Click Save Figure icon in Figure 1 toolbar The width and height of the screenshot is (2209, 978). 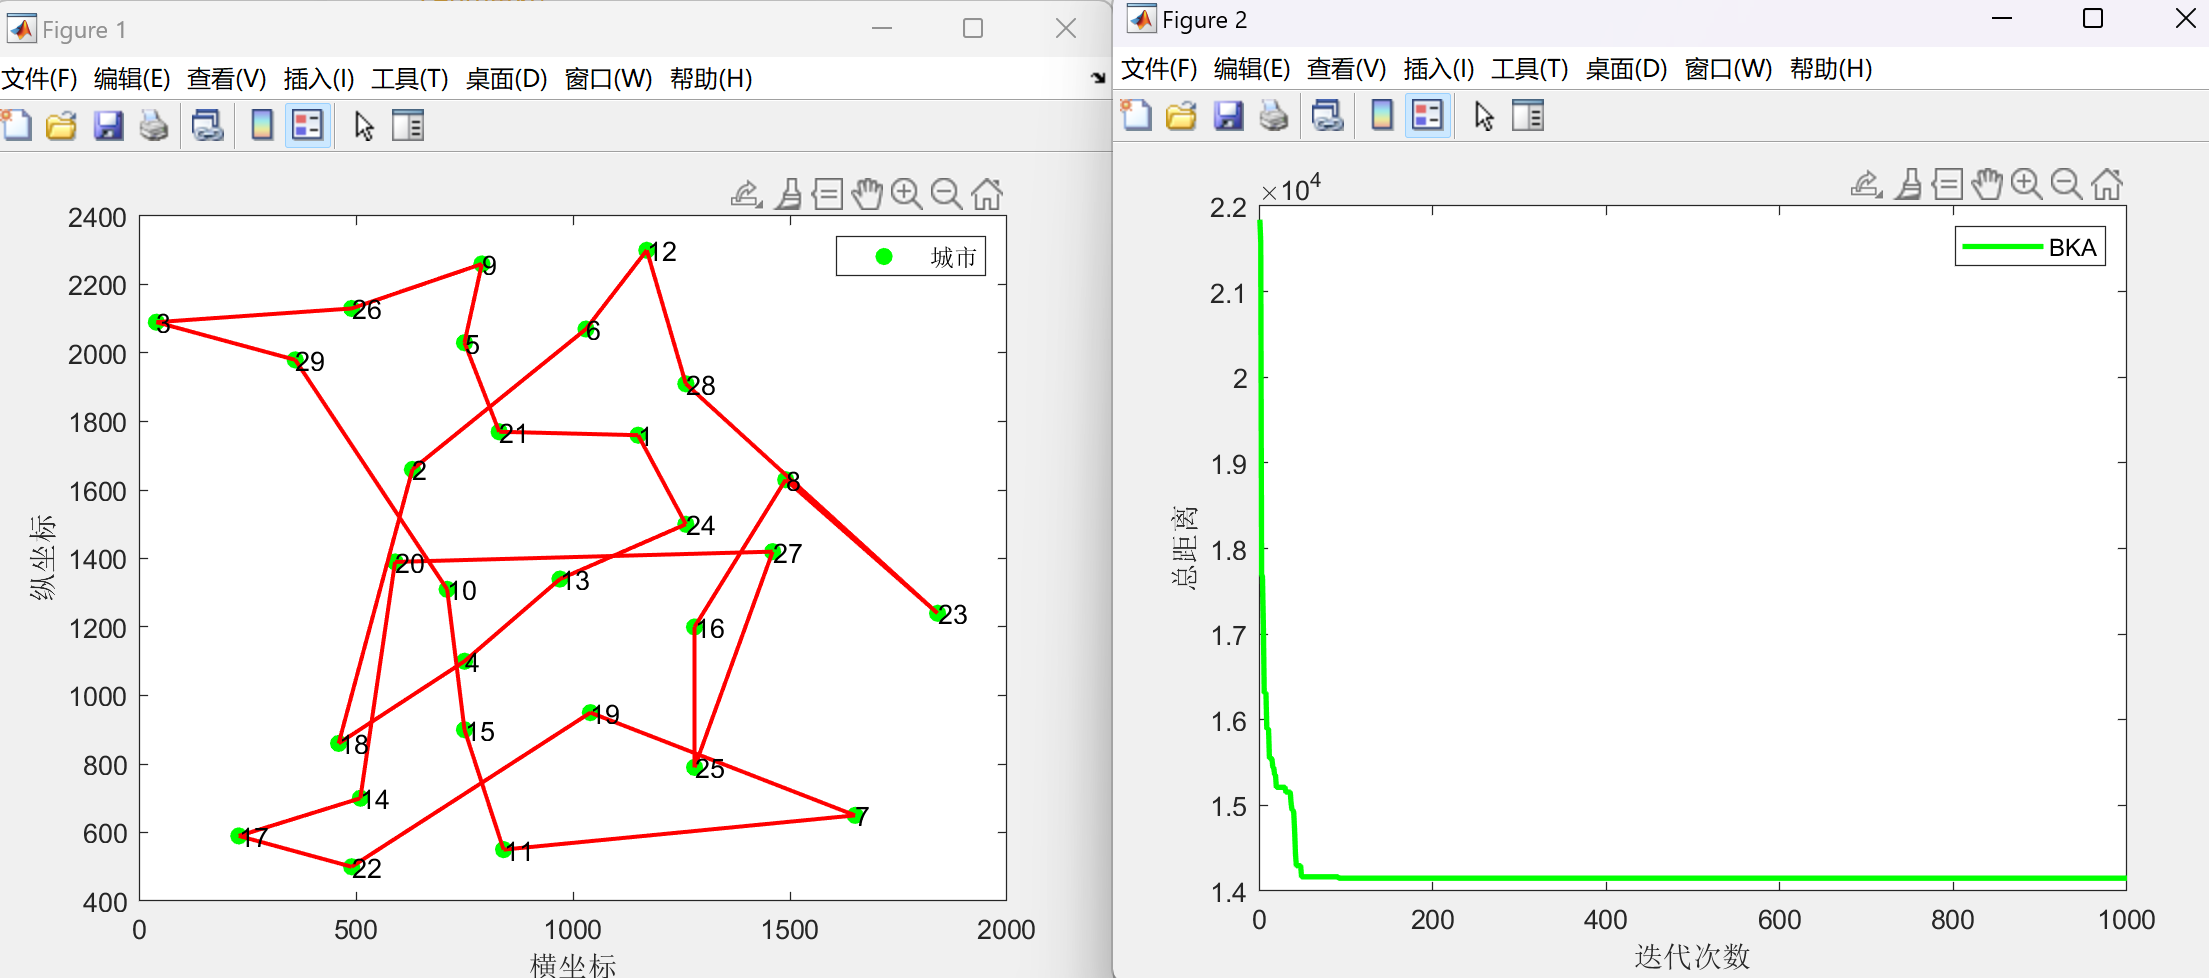coord(108,126)
